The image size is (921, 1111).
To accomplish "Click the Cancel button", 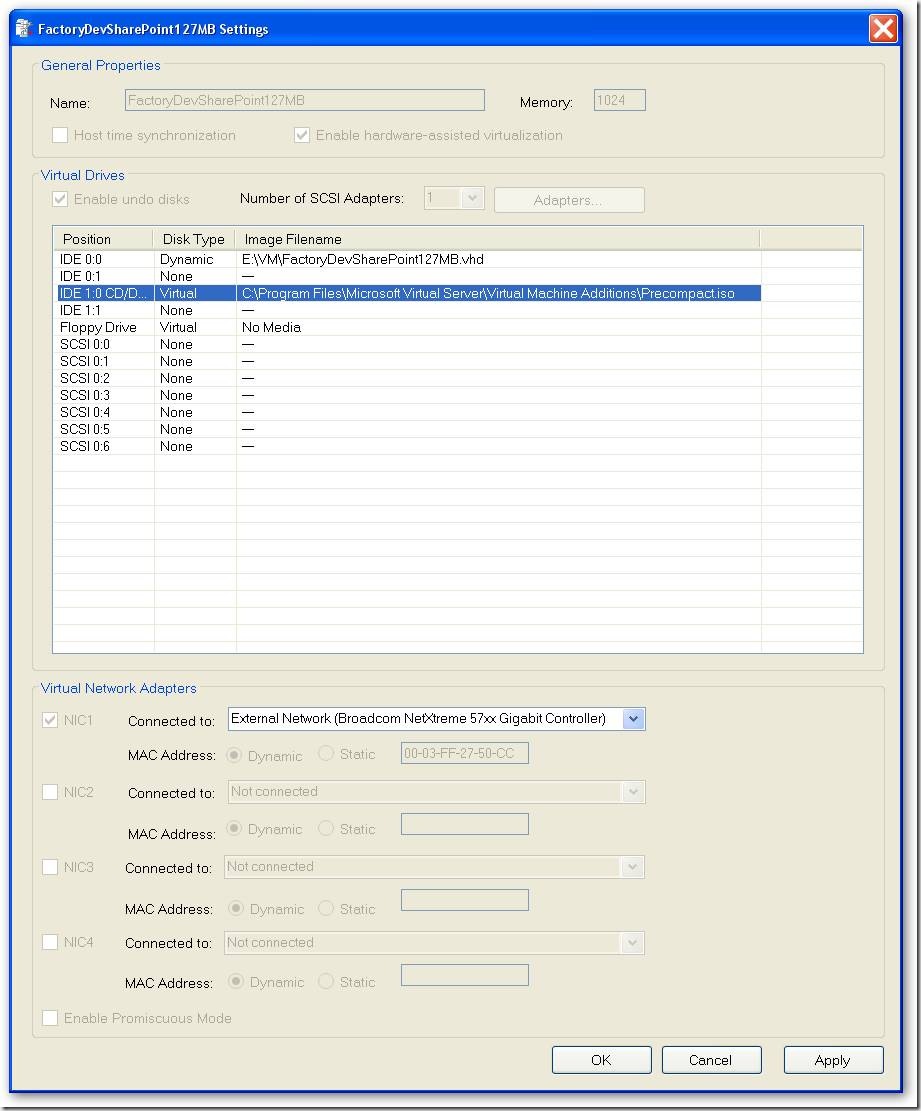I will [711, 1060].
